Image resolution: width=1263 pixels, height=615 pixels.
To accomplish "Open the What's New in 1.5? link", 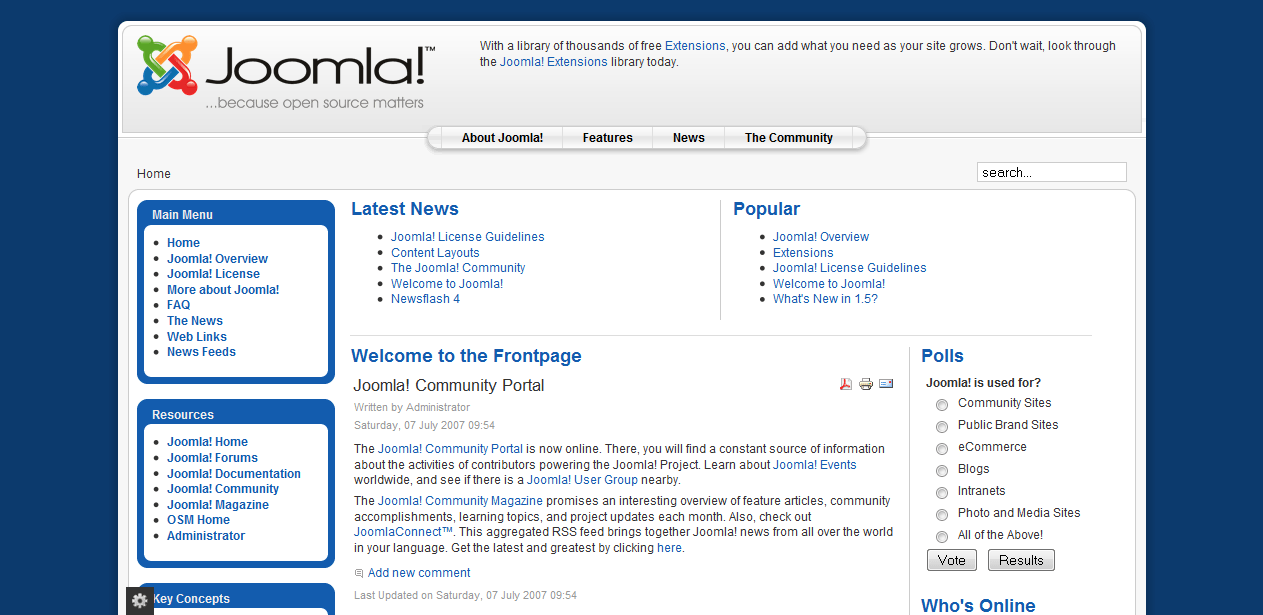I will [825, 299].
